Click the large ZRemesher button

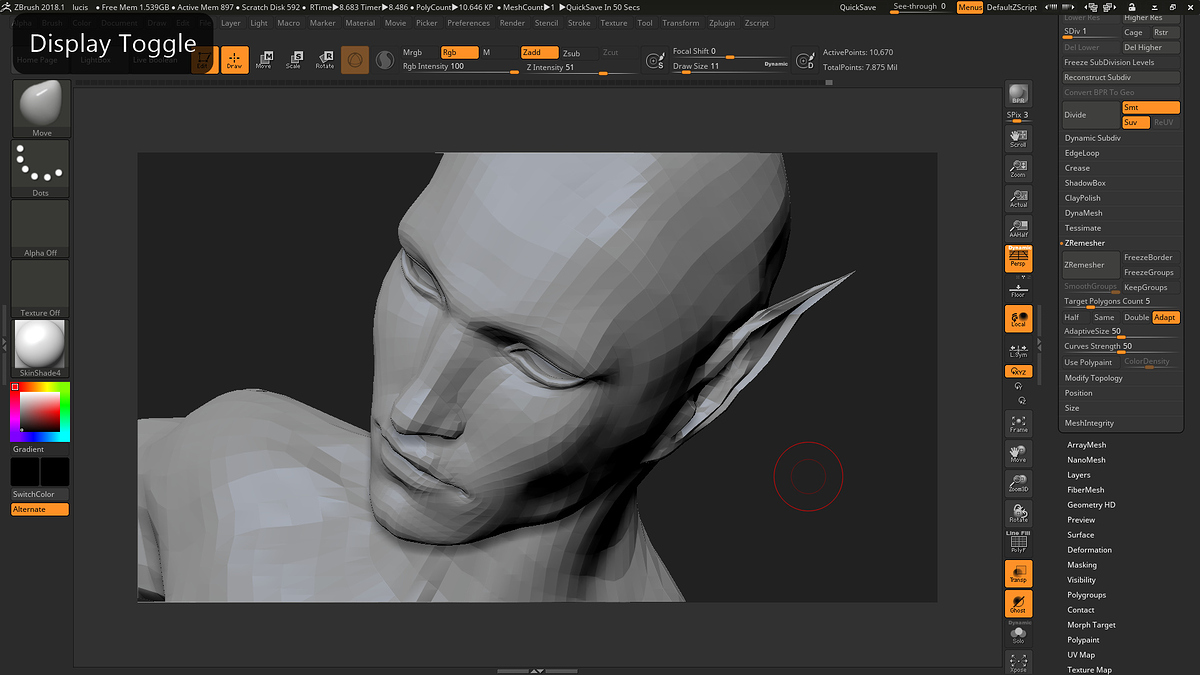(1090, 265)
